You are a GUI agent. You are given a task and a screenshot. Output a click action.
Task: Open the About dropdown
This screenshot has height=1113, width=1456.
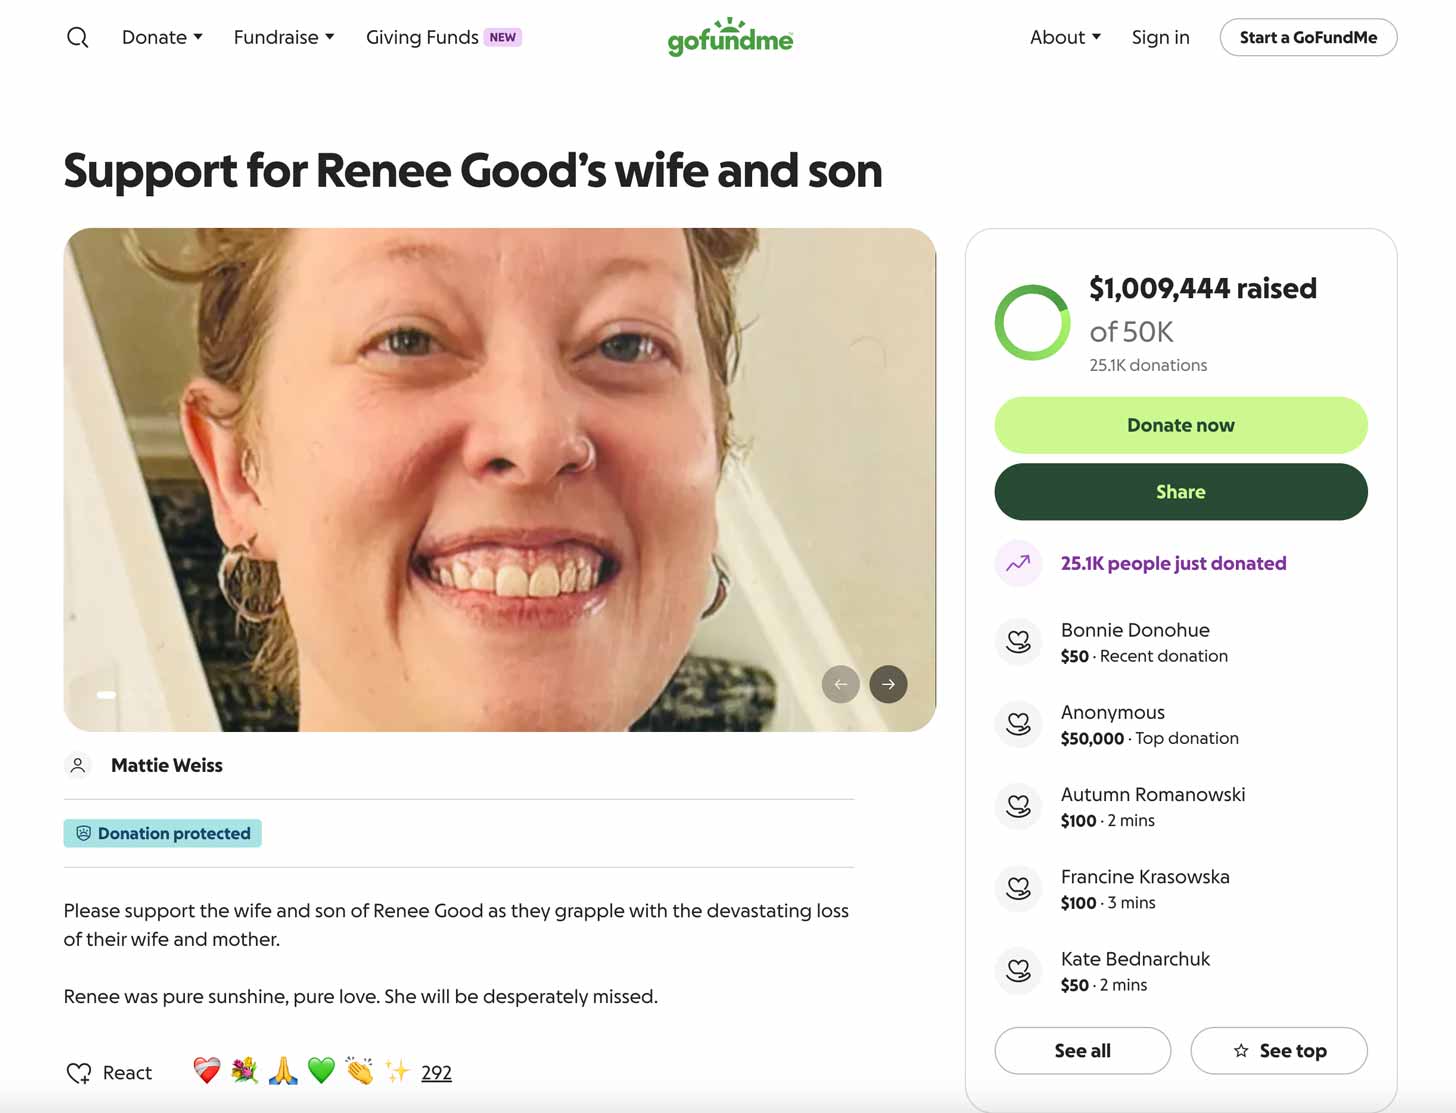click(1064, 37)
